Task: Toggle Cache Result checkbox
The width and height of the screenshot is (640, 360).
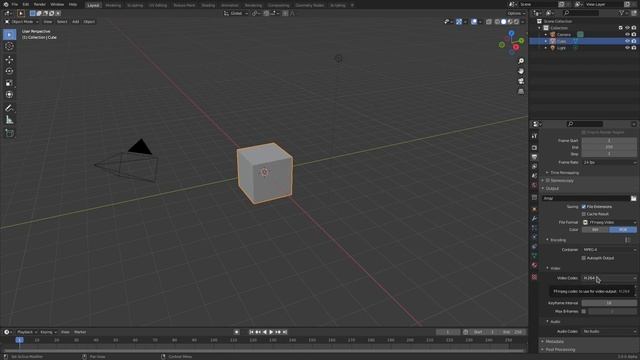Action: pyautogui.click(x=584, y=214)
